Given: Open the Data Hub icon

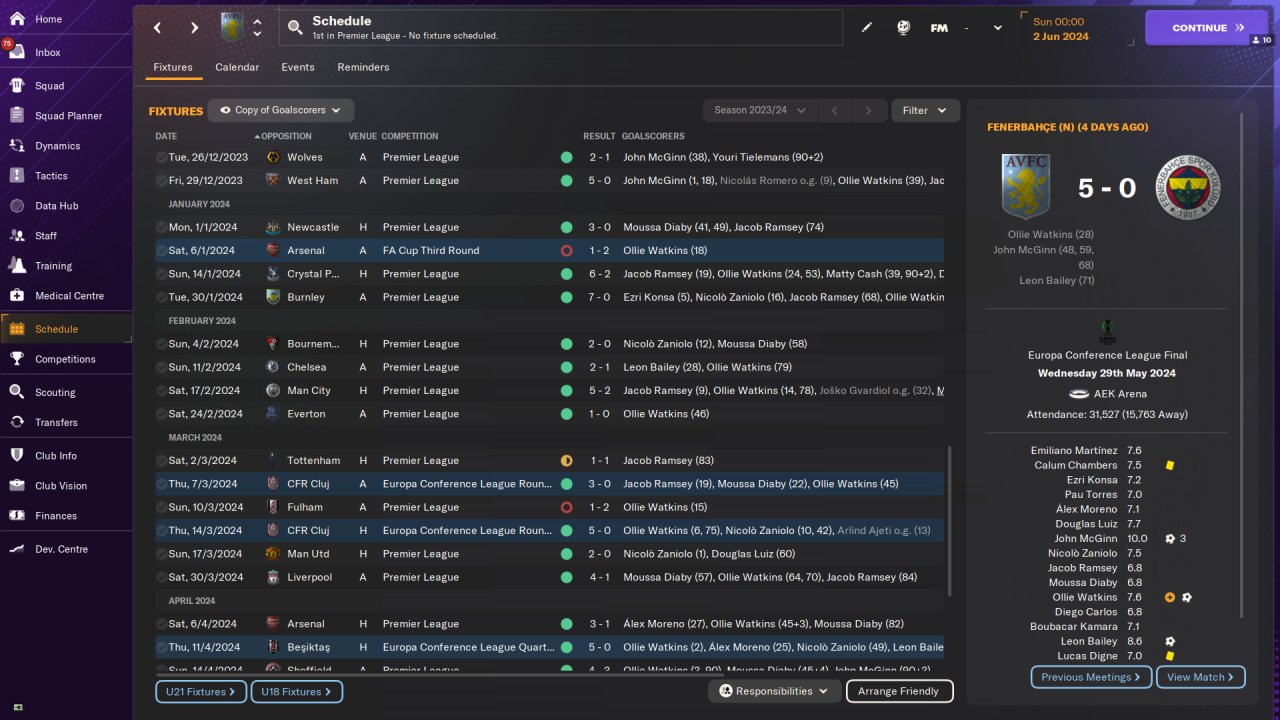Looking at the screenshot, I should pyautogui.click(x=17, y=206).
